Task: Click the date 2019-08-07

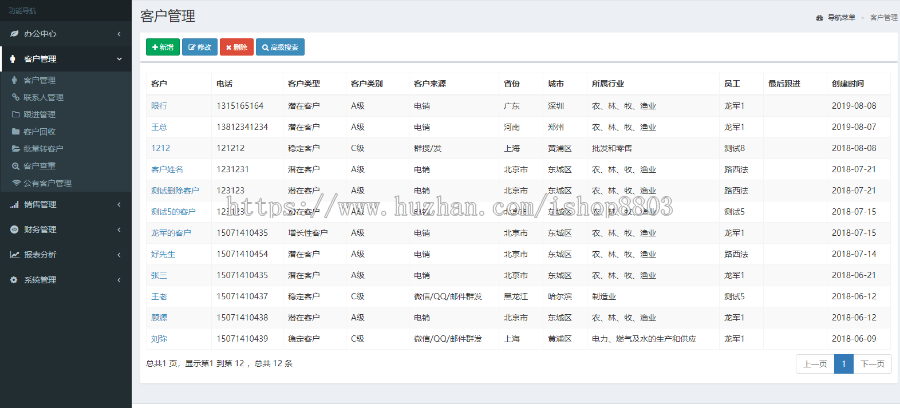Action: click(854, 127)
